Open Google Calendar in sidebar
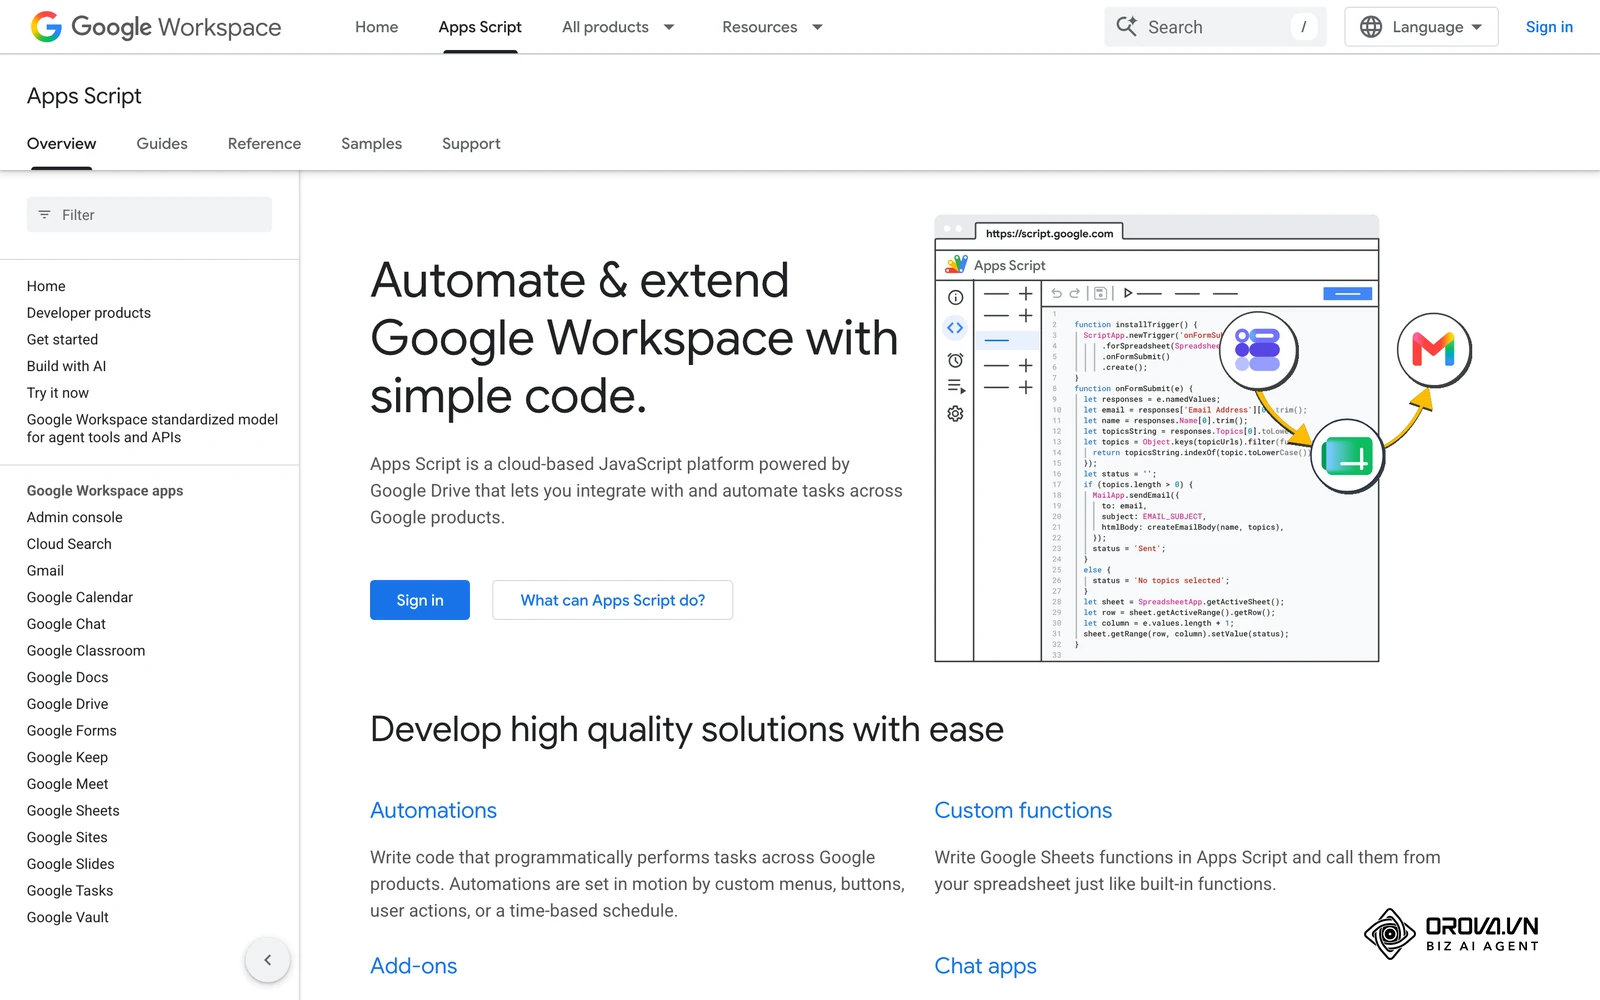1600x1000 pixels. click(80, 597)
